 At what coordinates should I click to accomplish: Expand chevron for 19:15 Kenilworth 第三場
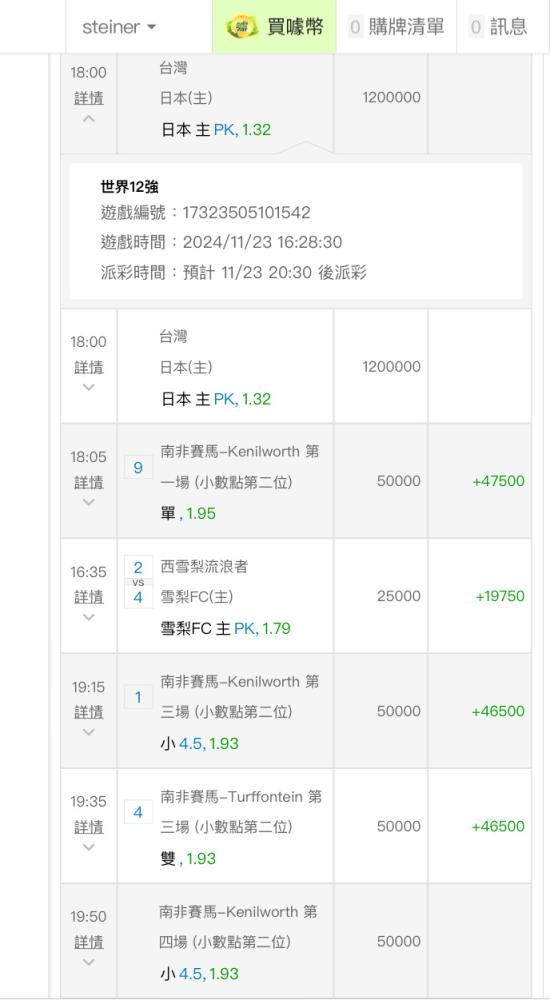(x=89, y=732)
